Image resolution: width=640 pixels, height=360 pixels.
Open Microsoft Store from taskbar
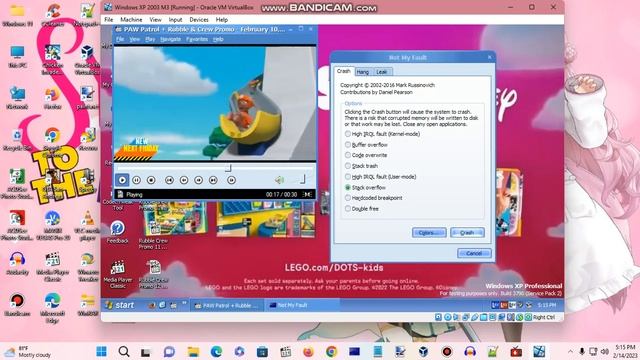[262, 351]
